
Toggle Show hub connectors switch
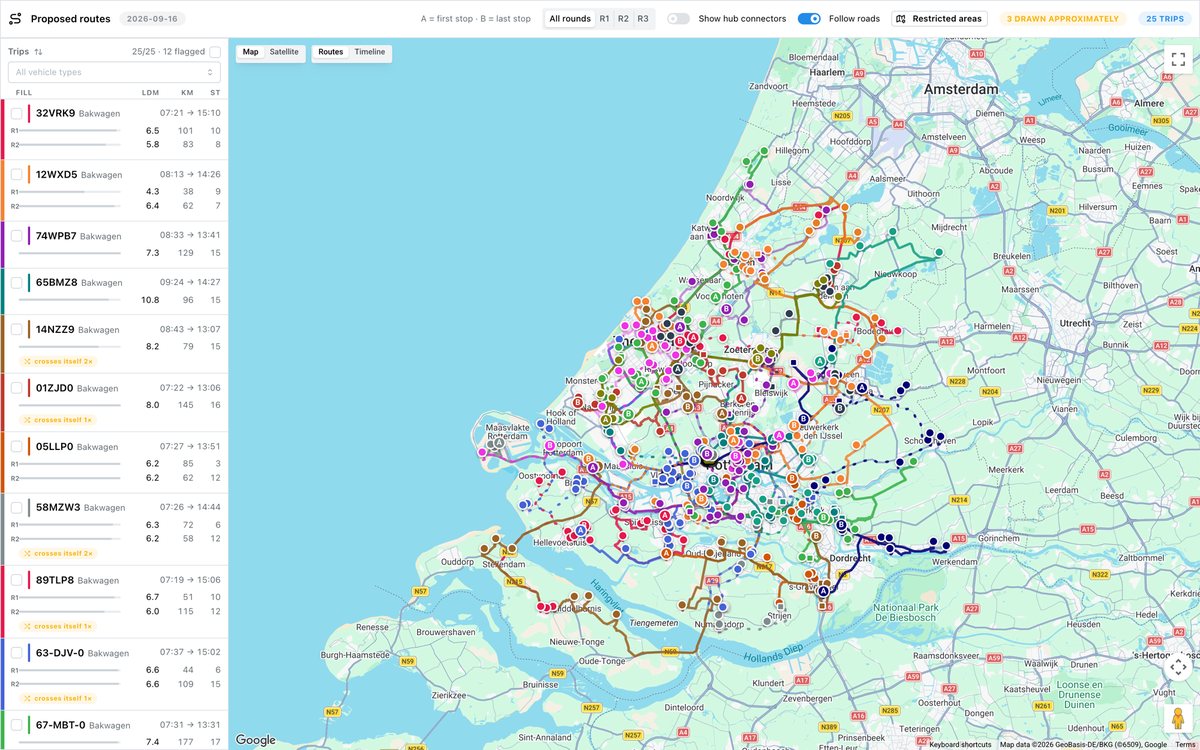point(678,19)
